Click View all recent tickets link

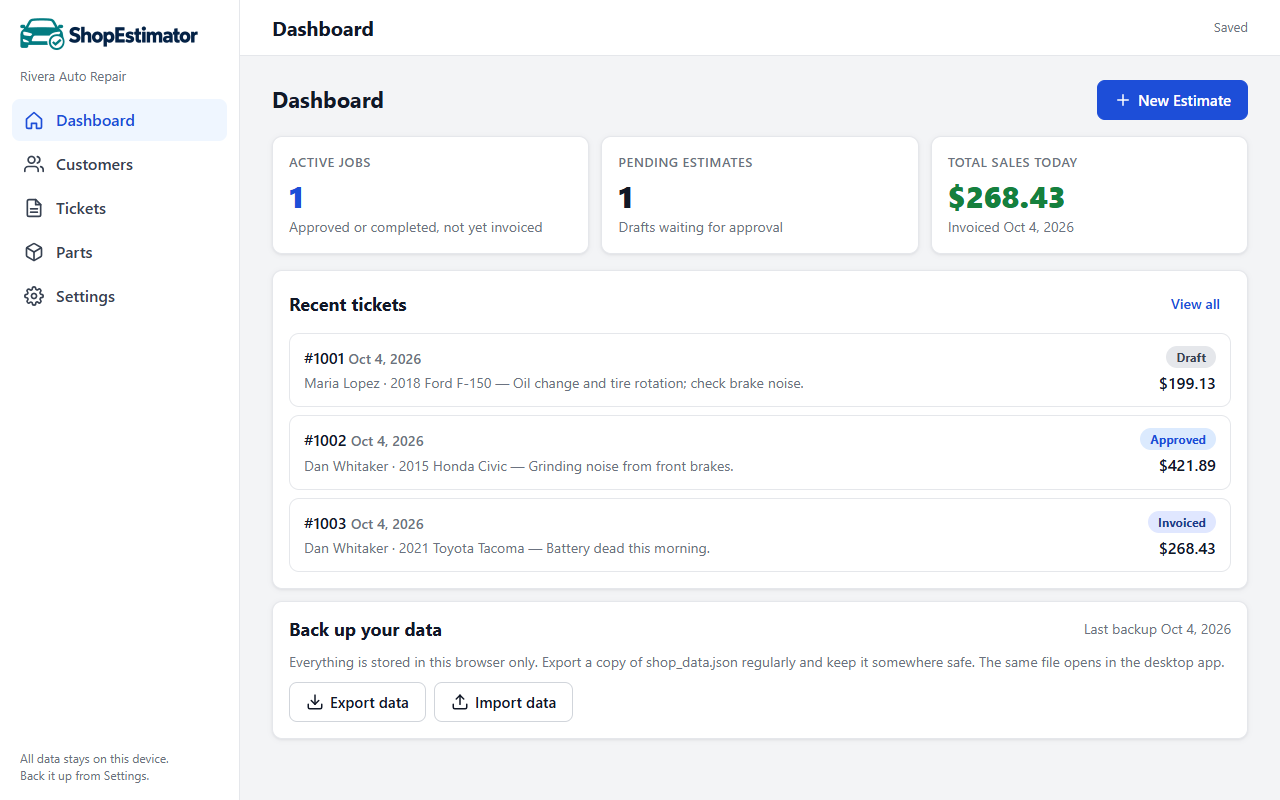[1195, 305]
